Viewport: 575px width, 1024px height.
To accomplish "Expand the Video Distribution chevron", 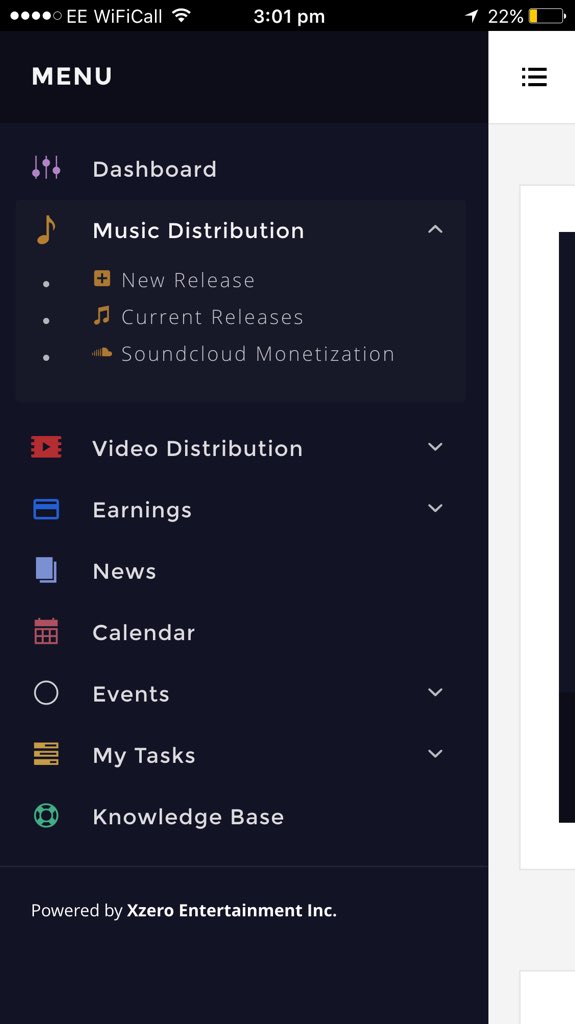I will pos(435,447).
